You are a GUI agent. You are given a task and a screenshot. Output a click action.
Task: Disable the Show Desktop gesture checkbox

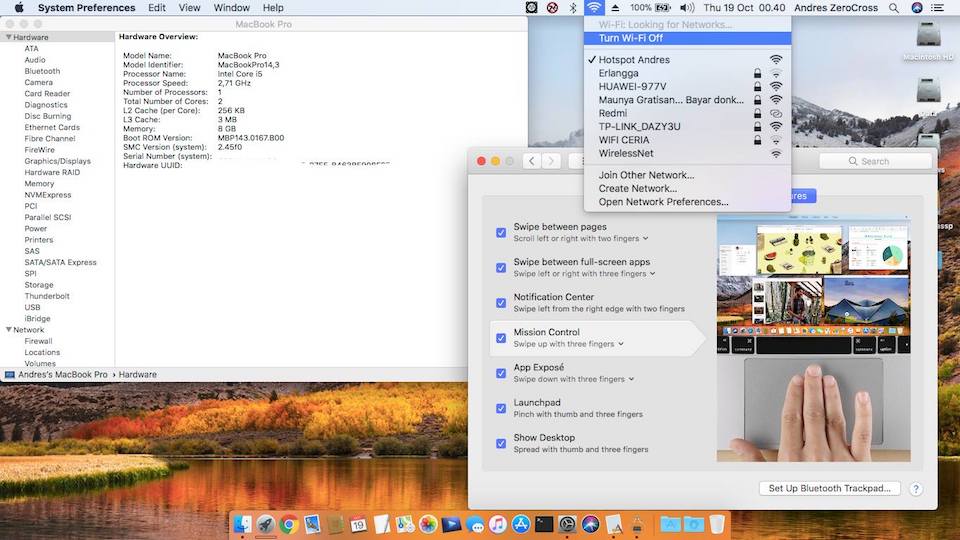501,443
